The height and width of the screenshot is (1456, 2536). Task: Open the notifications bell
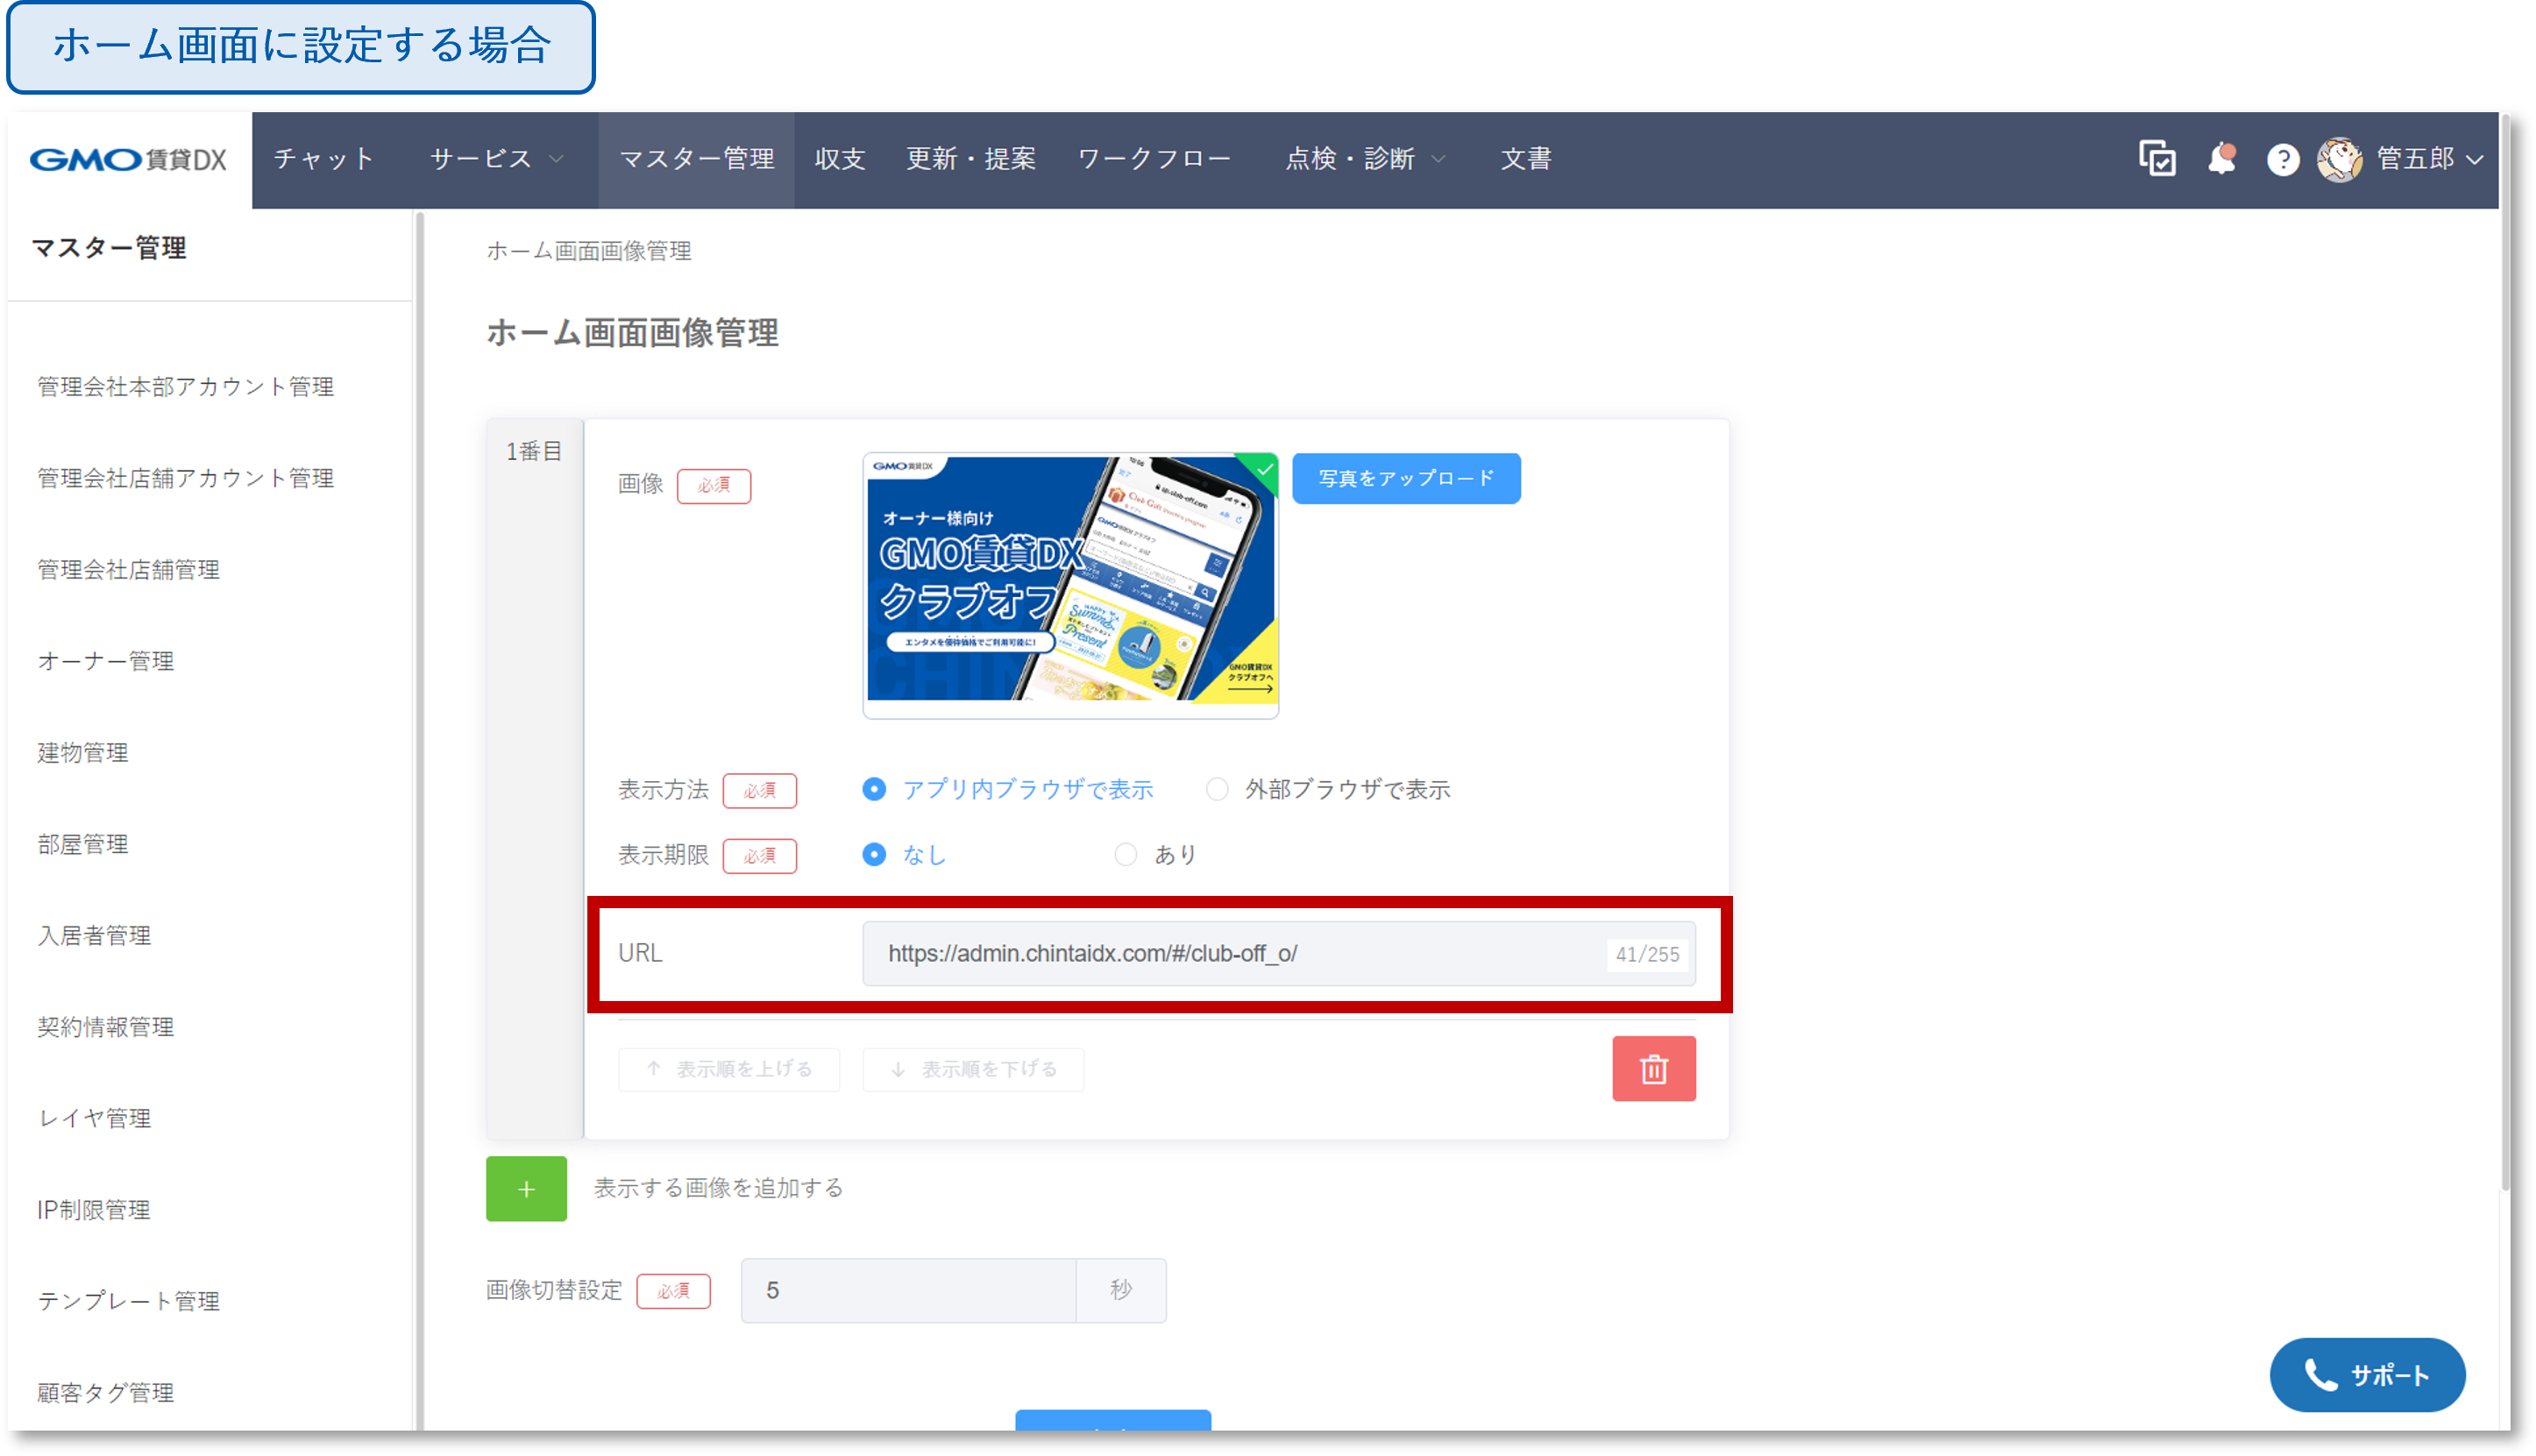[x=2221, y=159]
